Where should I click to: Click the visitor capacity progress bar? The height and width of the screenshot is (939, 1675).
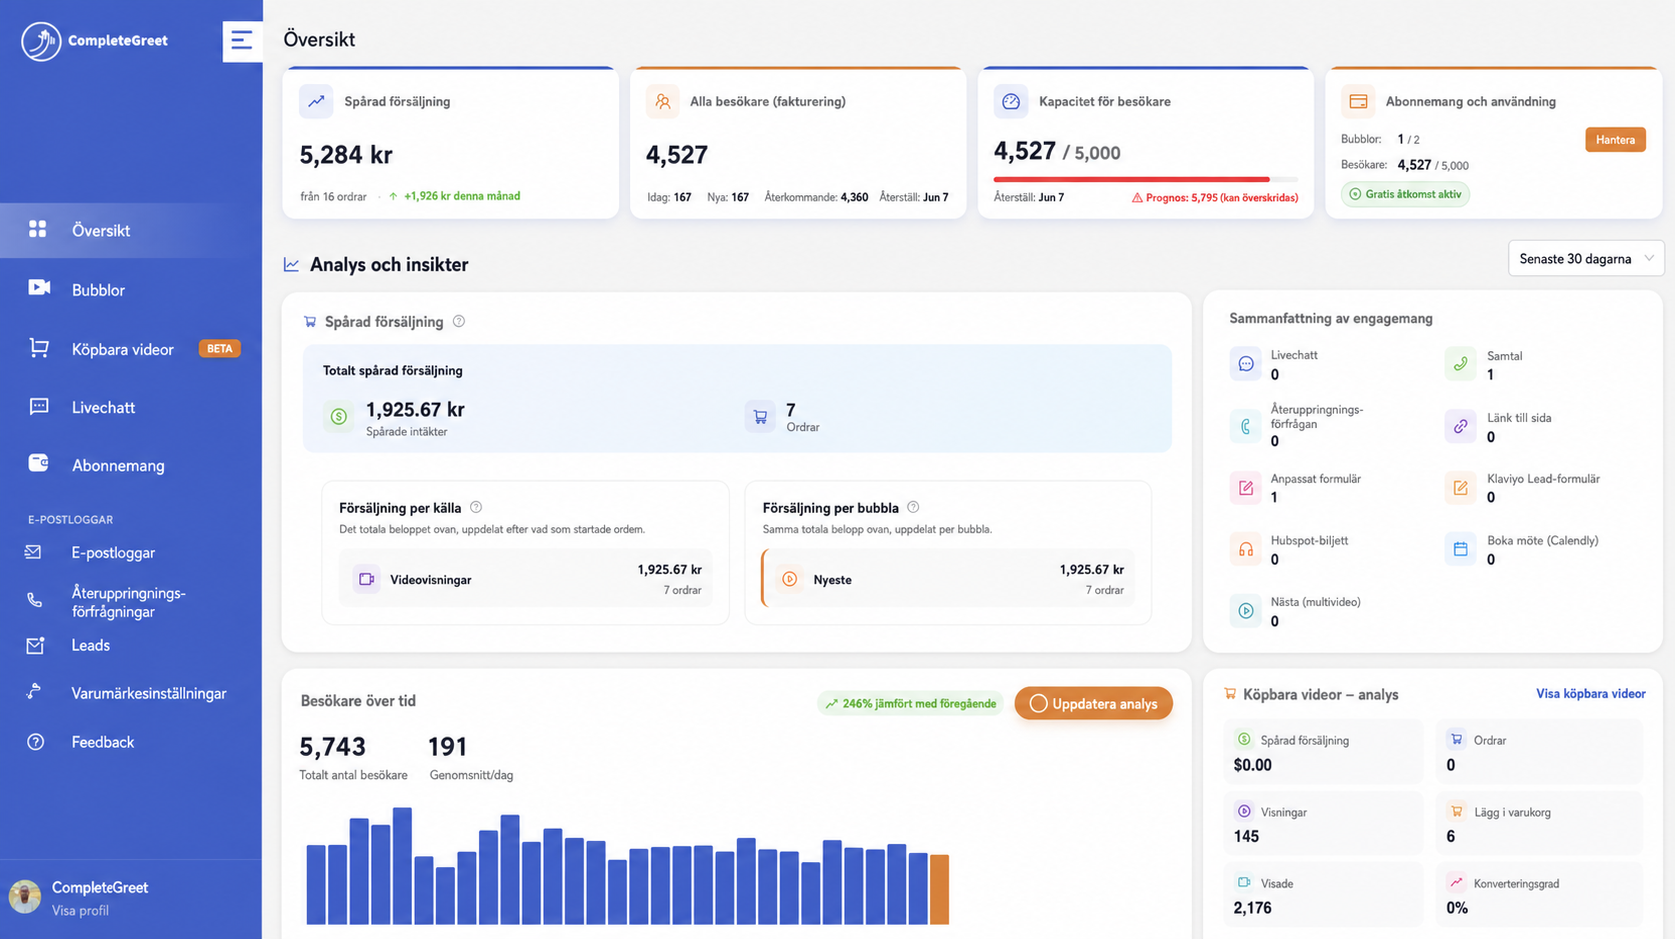click(x=1145, y=179)
